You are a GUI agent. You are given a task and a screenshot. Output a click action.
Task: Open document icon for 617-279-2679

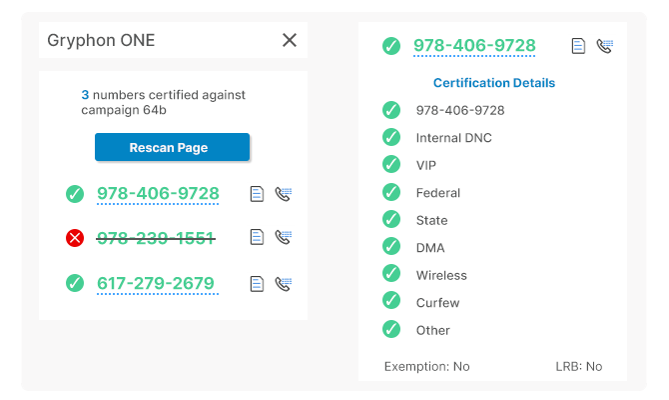tap(256, 284)
